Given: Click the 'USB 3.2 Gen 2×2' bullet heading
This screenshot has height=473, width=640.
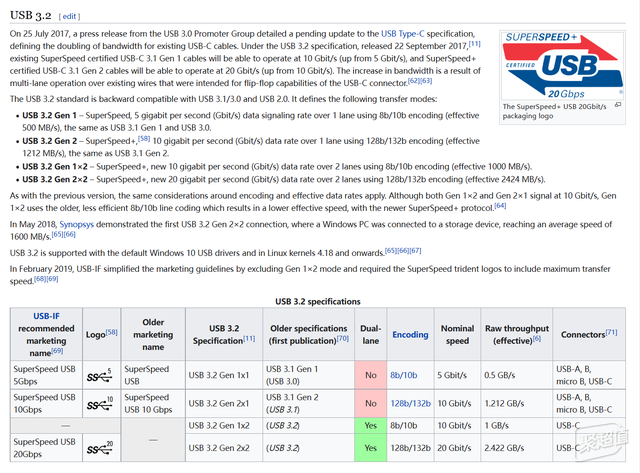Looking at the screenshot, I should click(55, 179).
